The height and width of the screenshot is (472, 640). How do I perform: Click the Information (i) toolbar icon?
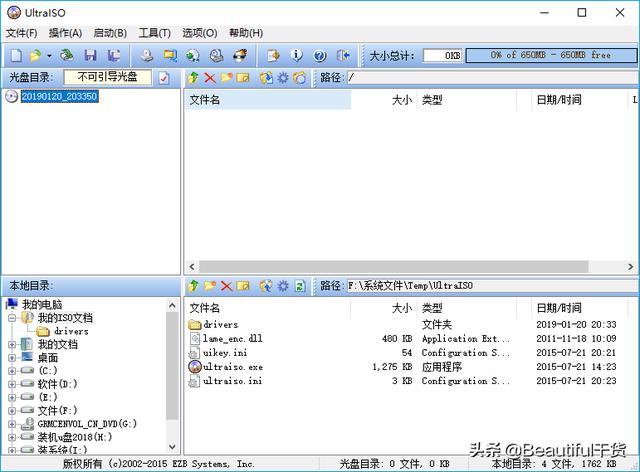[x=297, y=55]
